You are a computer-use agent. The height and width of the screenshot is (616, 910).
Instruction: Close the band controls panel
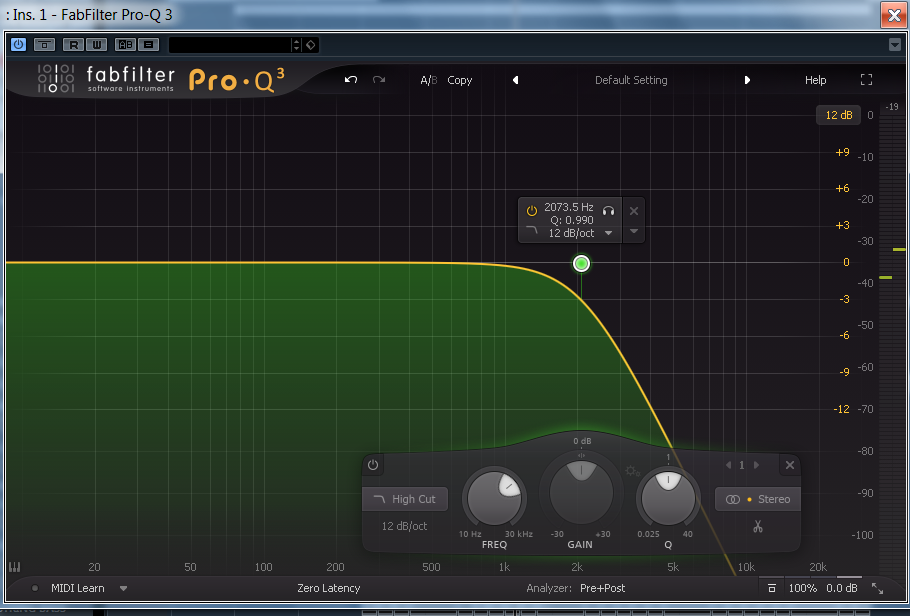tap(790, 464)
